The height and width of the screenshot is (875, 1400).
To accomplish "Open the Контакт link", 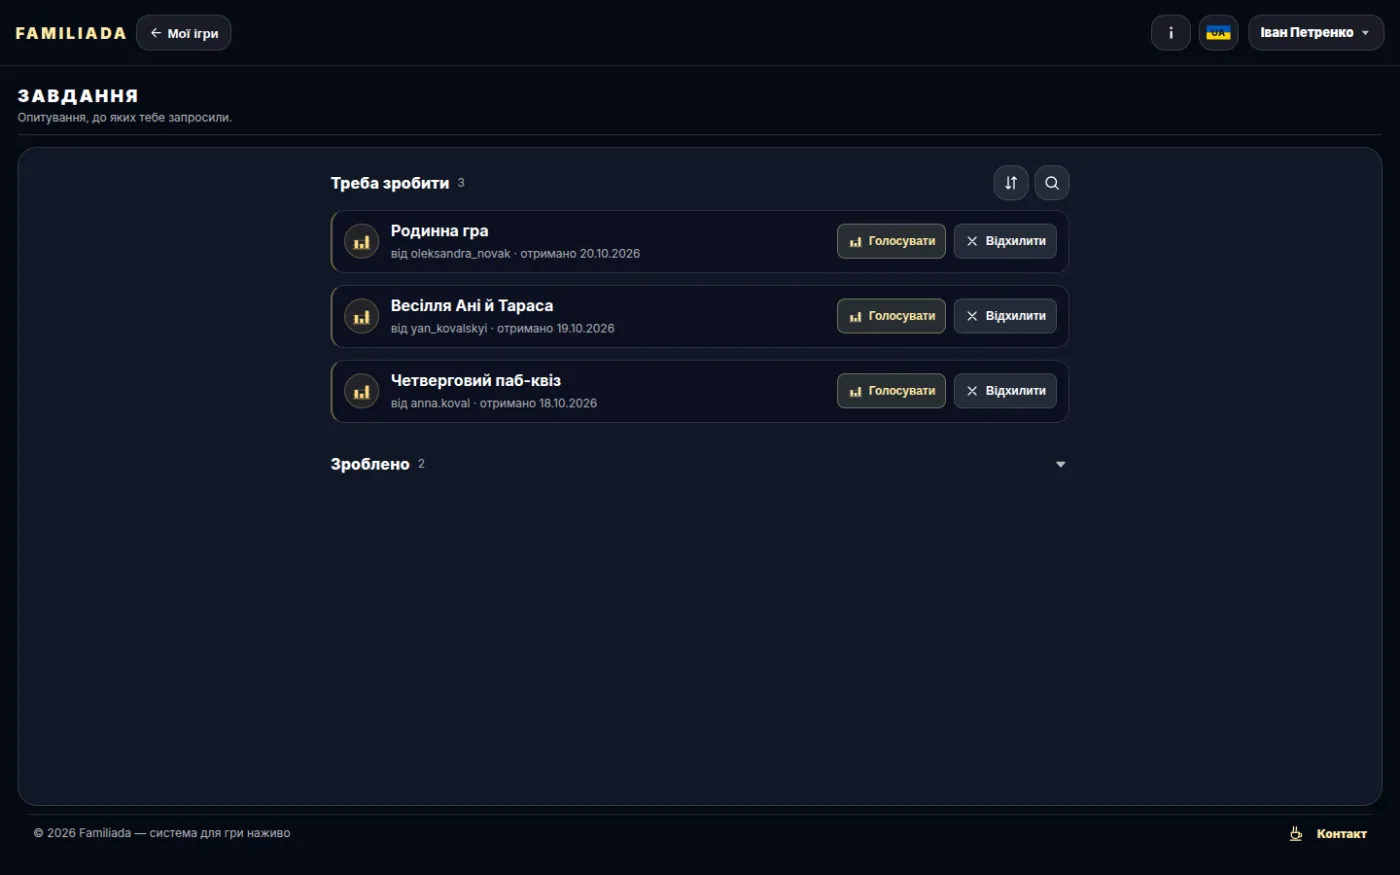I will [x=1342, y=834].
